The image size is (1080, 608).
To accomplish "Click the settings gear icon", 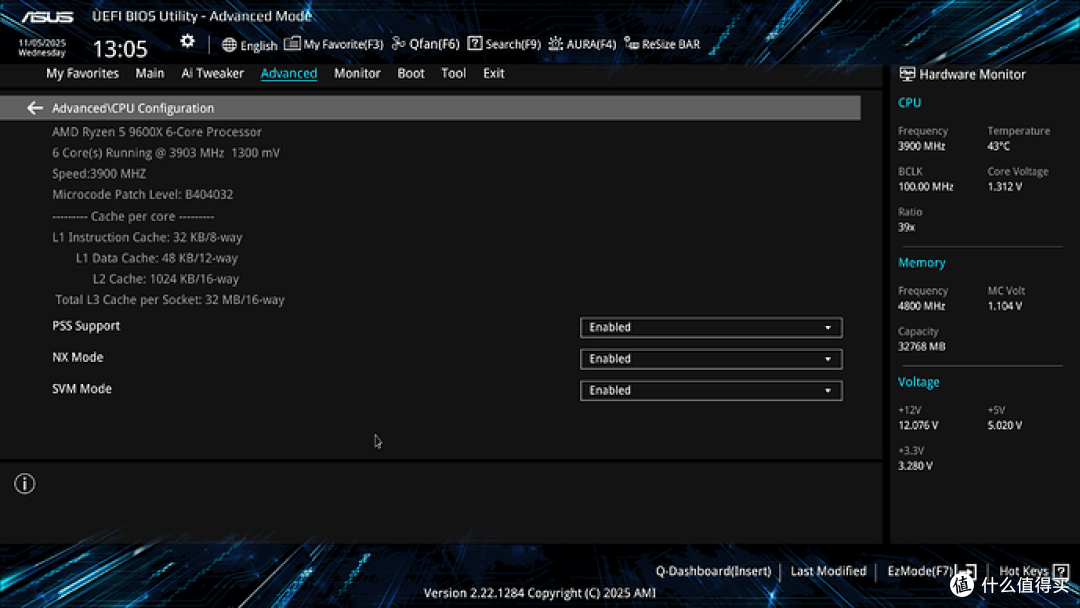I will pyautogui.click(x=187, y=41).
